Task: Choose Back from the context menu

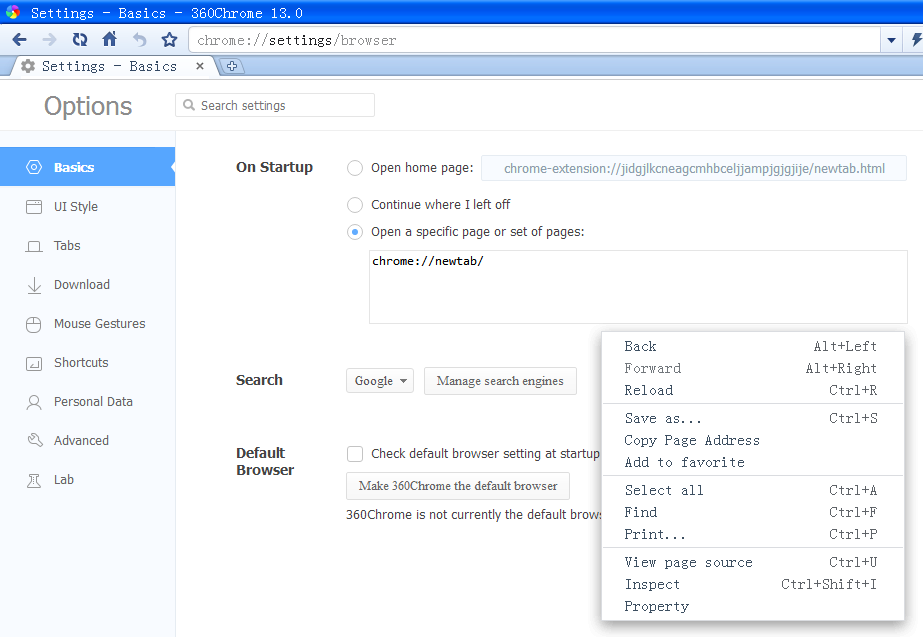Action: 752,346
